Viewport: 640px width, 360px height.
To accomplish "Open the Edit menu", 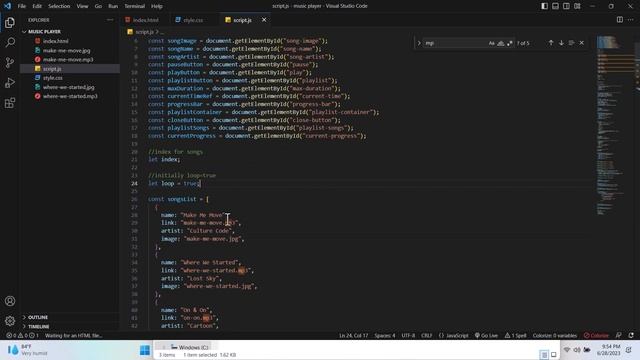I will 37,6.
